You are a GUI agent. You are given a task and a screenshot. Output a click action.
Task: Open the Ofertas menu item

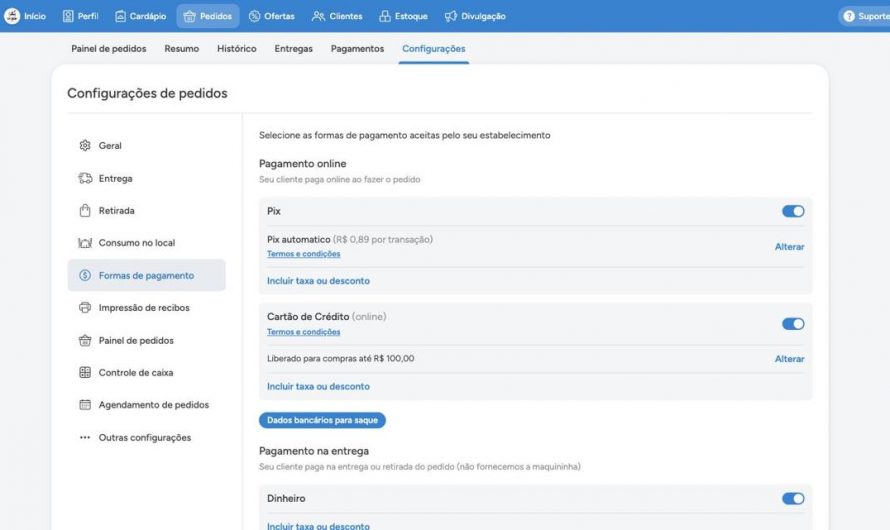[272, 16]
